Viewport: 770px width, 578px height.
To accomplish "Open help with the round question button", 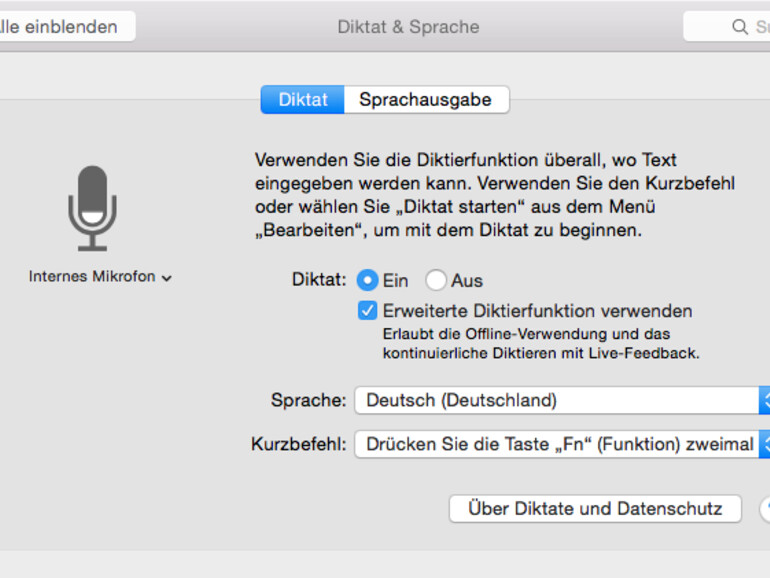I will [766, 509].
